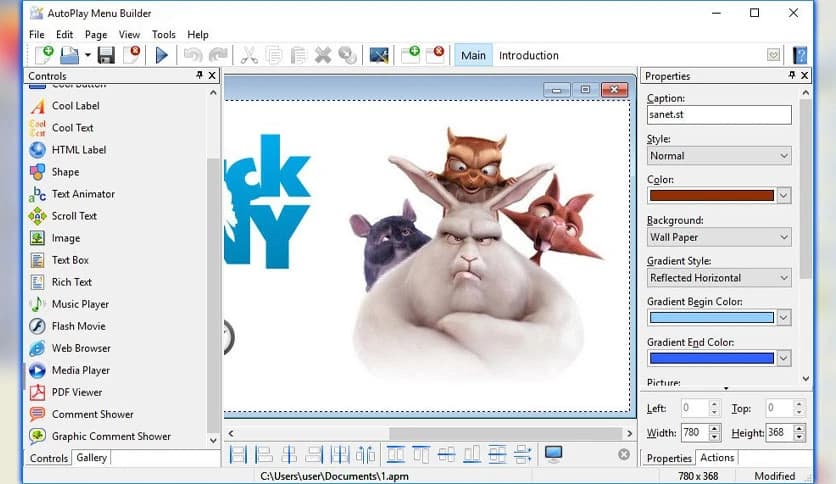Viewport: 836px width, 484px height.
Task: Click the Close project icon with red mark
Action: click(x=132, y=55)
